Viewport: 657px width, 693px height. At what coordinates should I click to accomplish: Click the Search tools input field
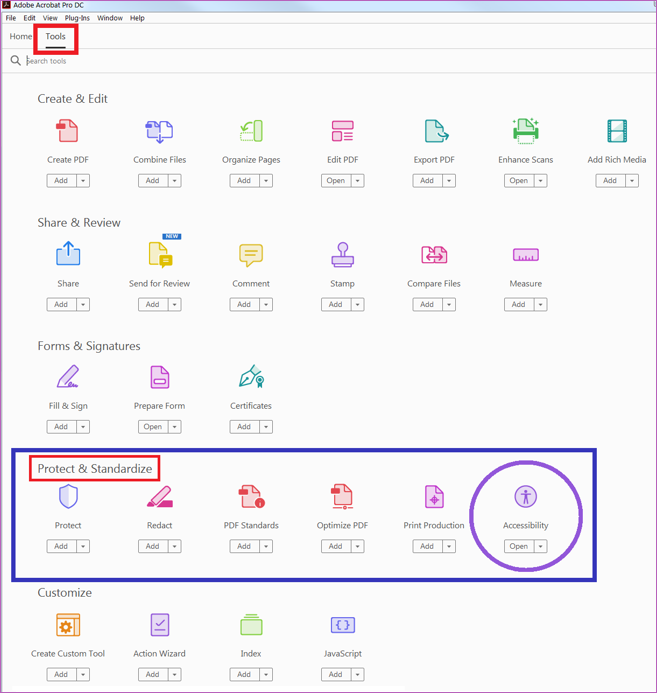point(200,61)
